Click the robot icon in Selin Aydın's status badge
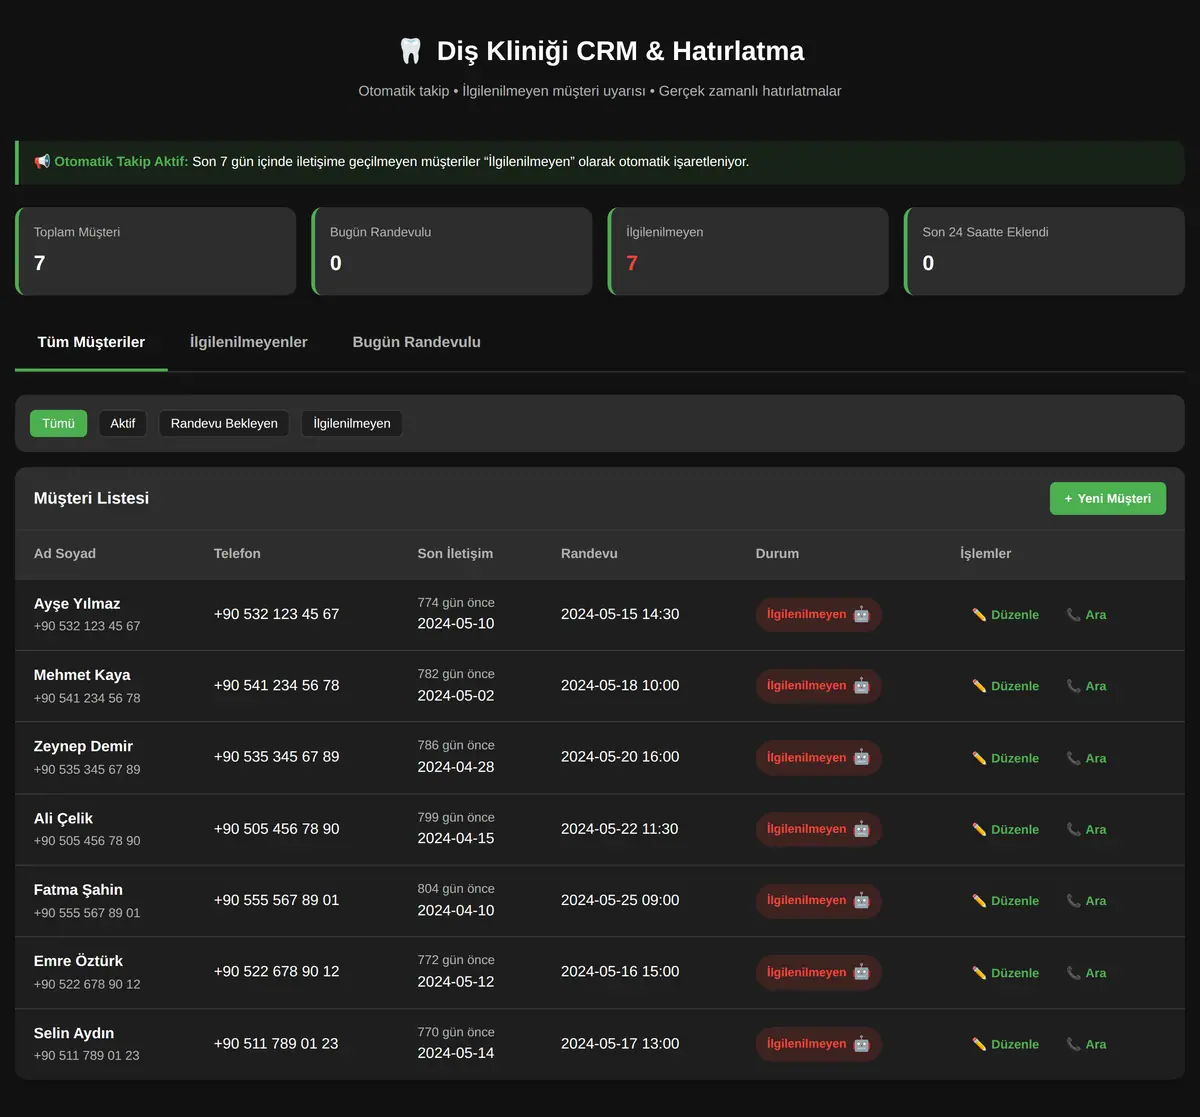 point(861,1044)
